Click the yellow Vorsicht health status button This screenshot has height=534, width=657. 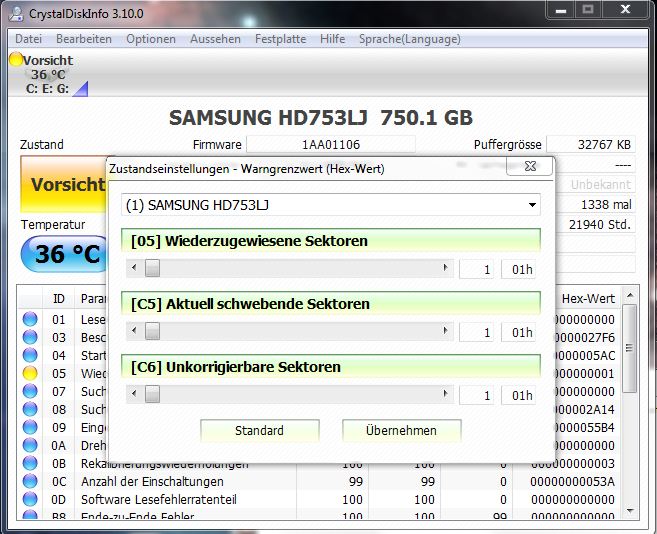[x=64, y=184]
